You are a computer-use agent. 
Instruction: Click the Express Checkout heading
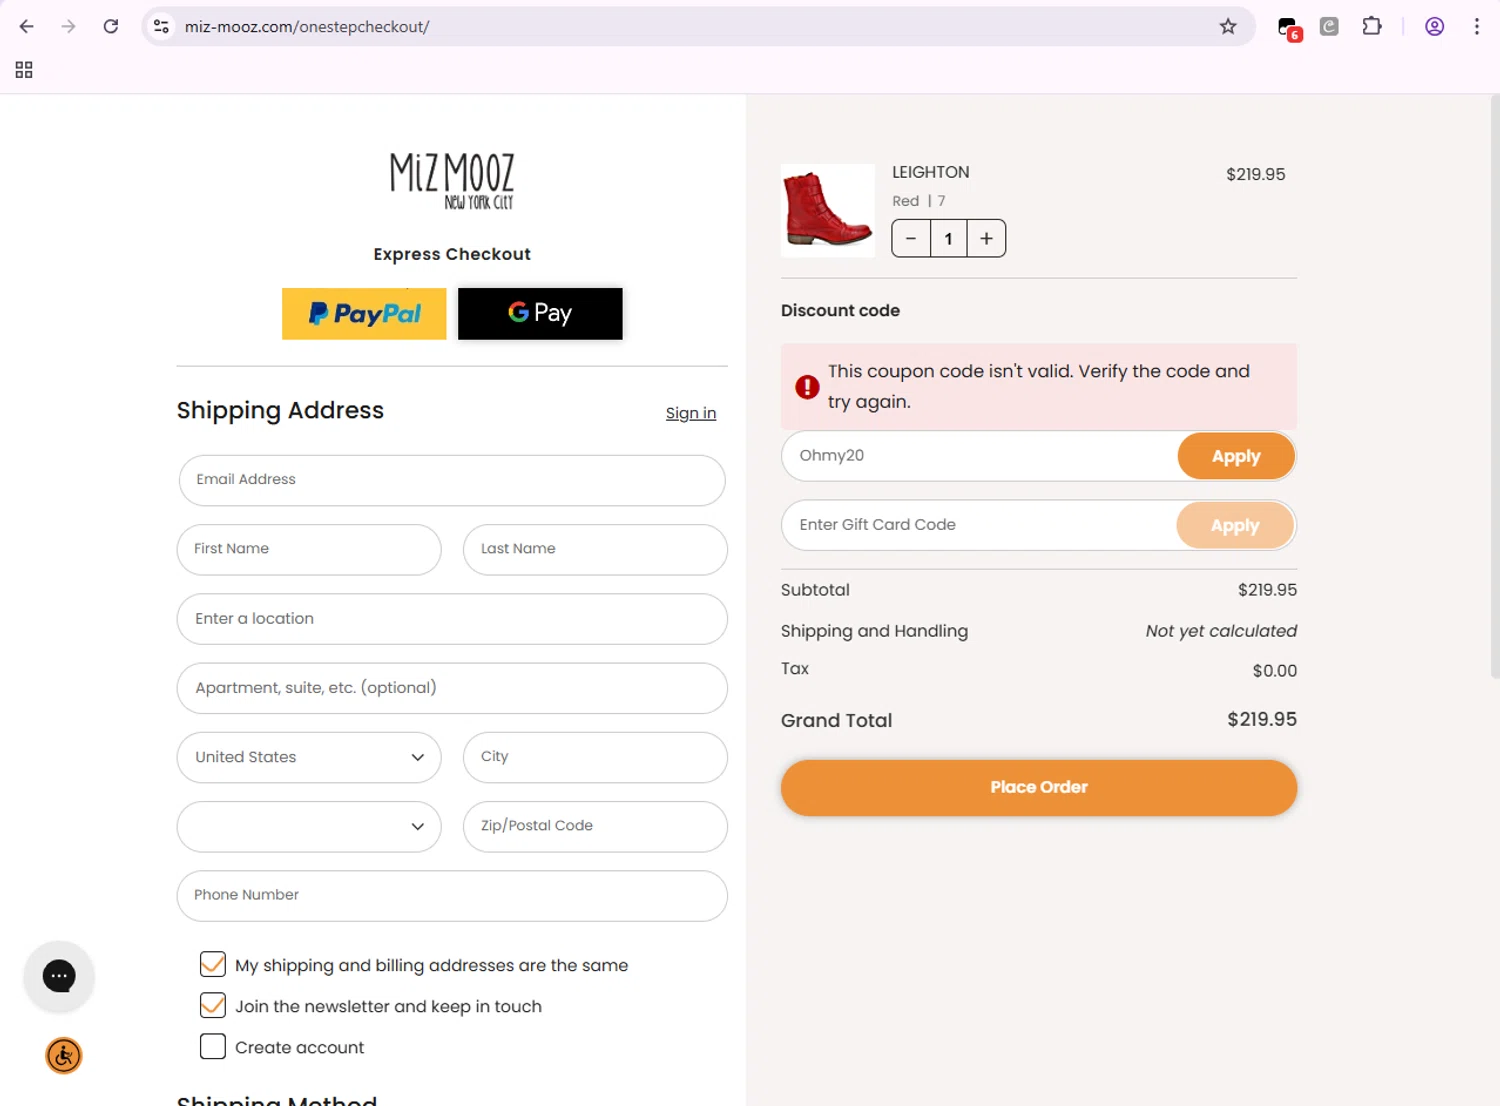(x=452, y=254)
